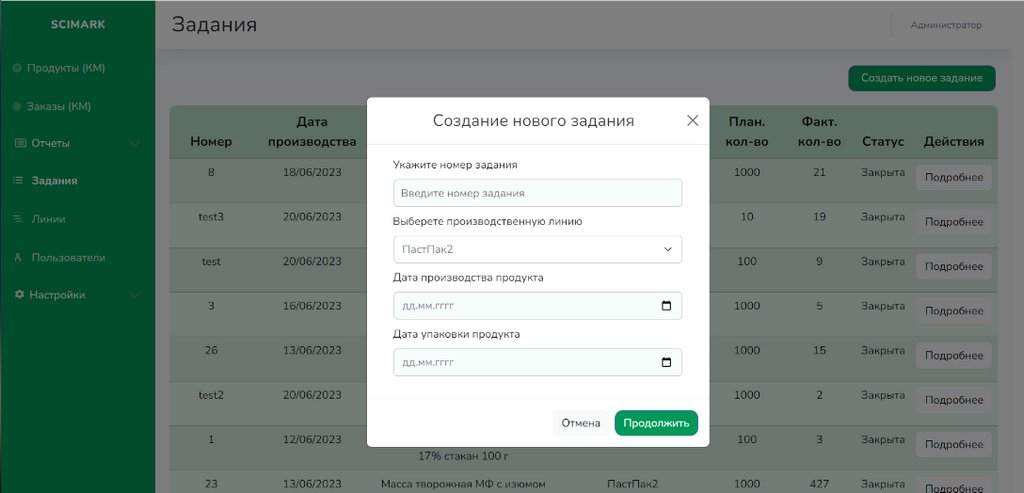Screen dimensions: 1024x493
Task: Click Подробнее for task 3
Action: point(953,311)
